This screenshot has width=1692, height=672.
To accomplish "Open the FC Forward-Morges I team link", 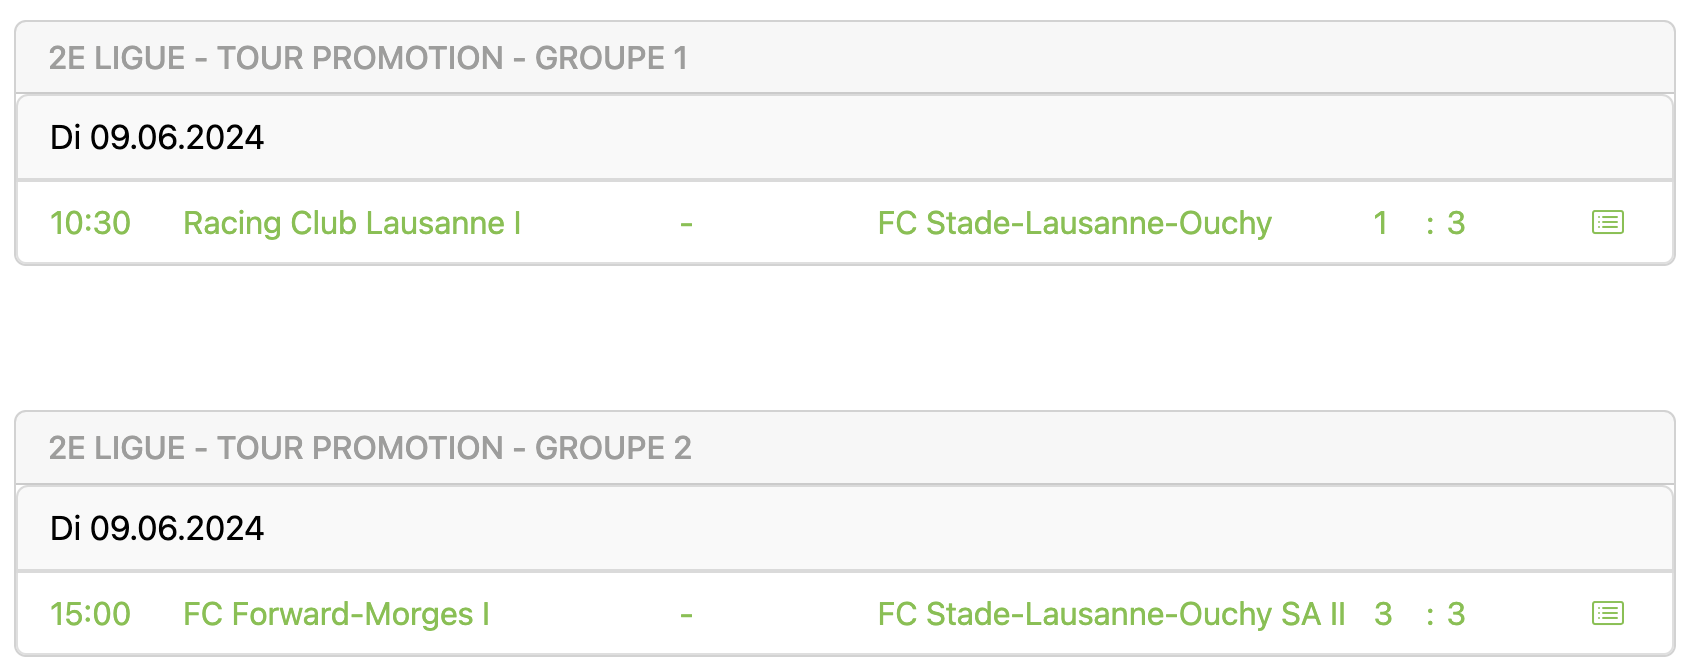I will coord(336,614).
